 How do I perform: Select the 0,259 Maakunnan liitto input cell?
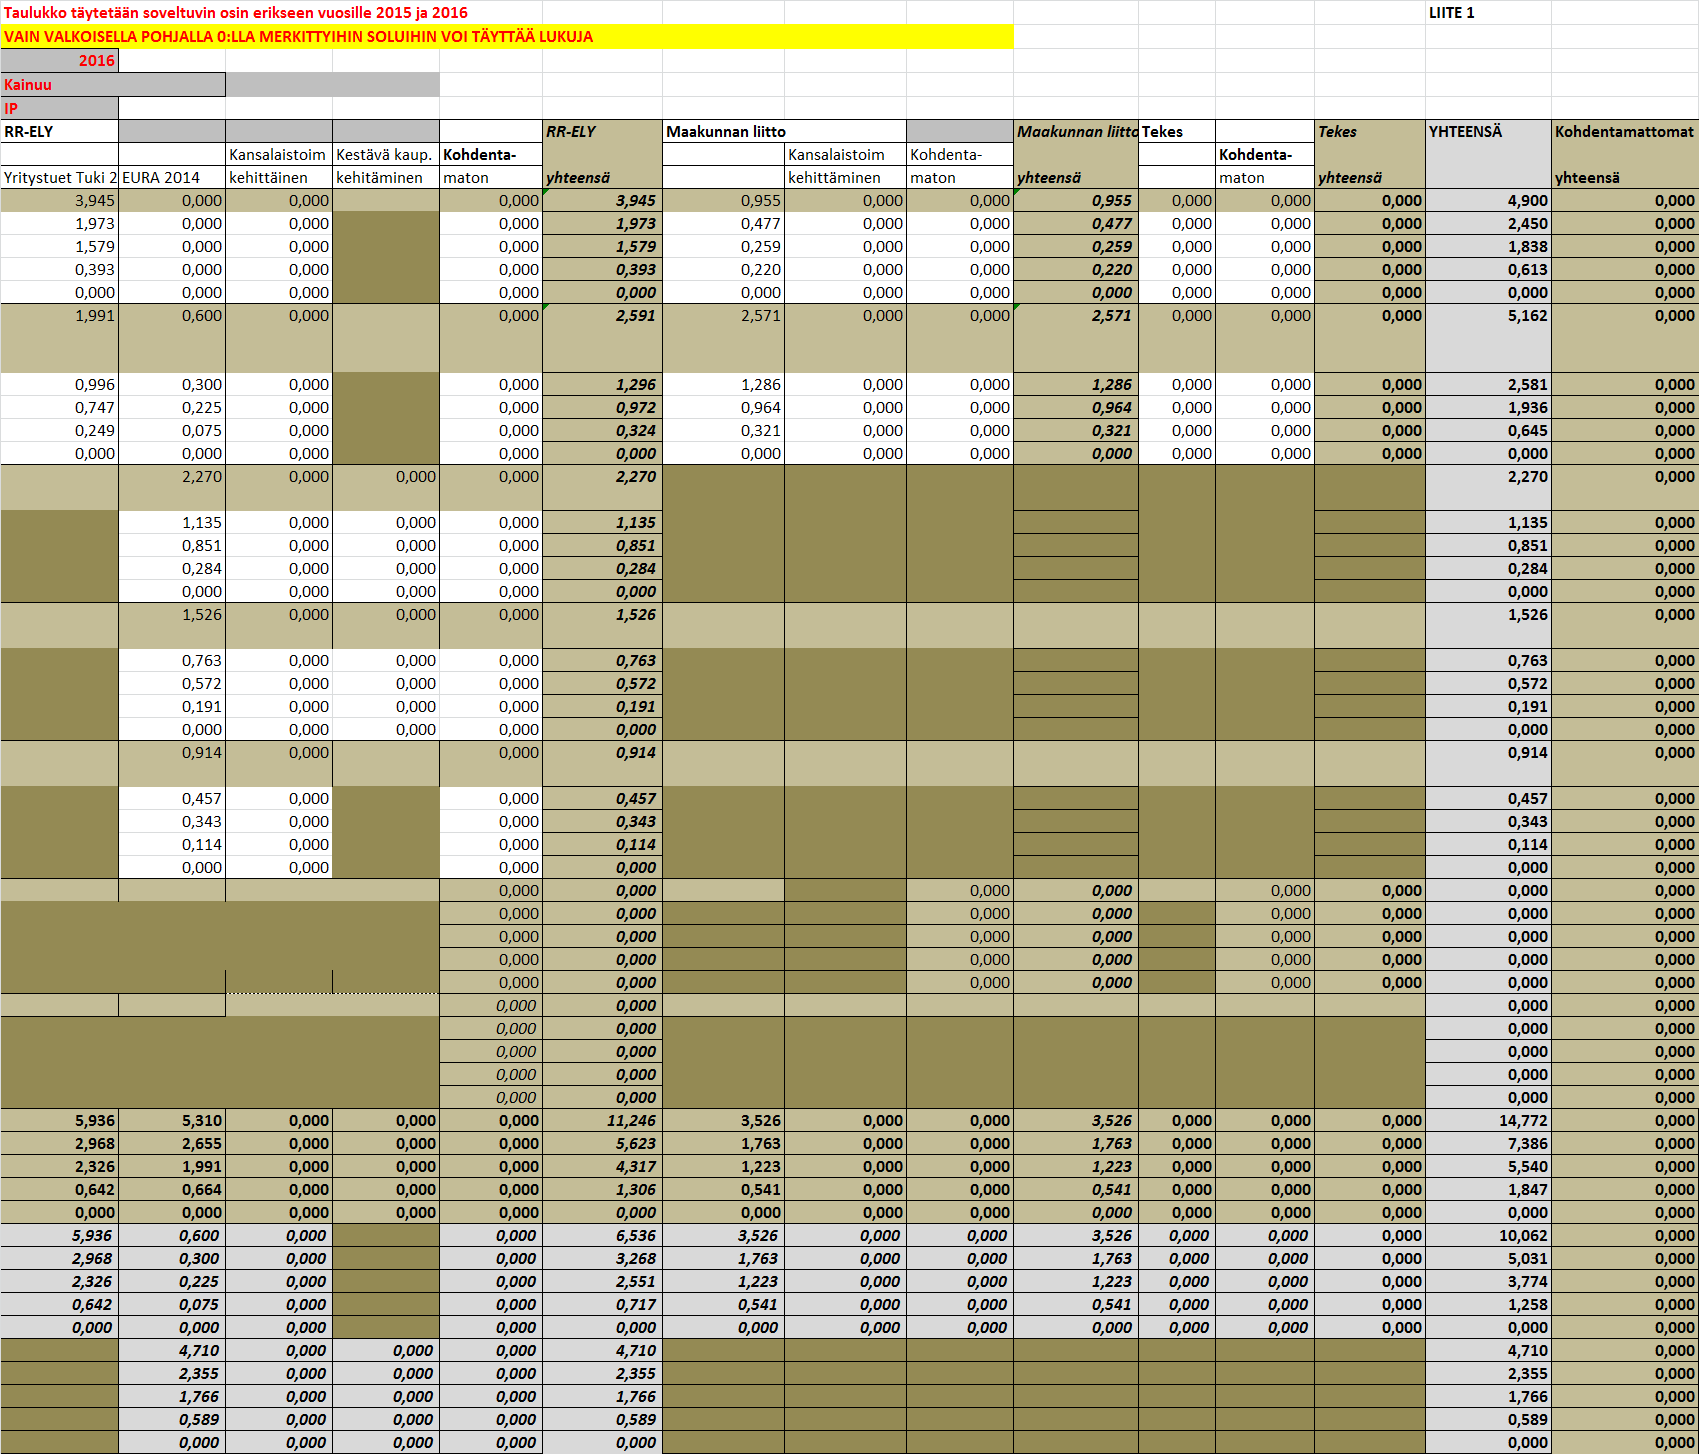[723, 246]
